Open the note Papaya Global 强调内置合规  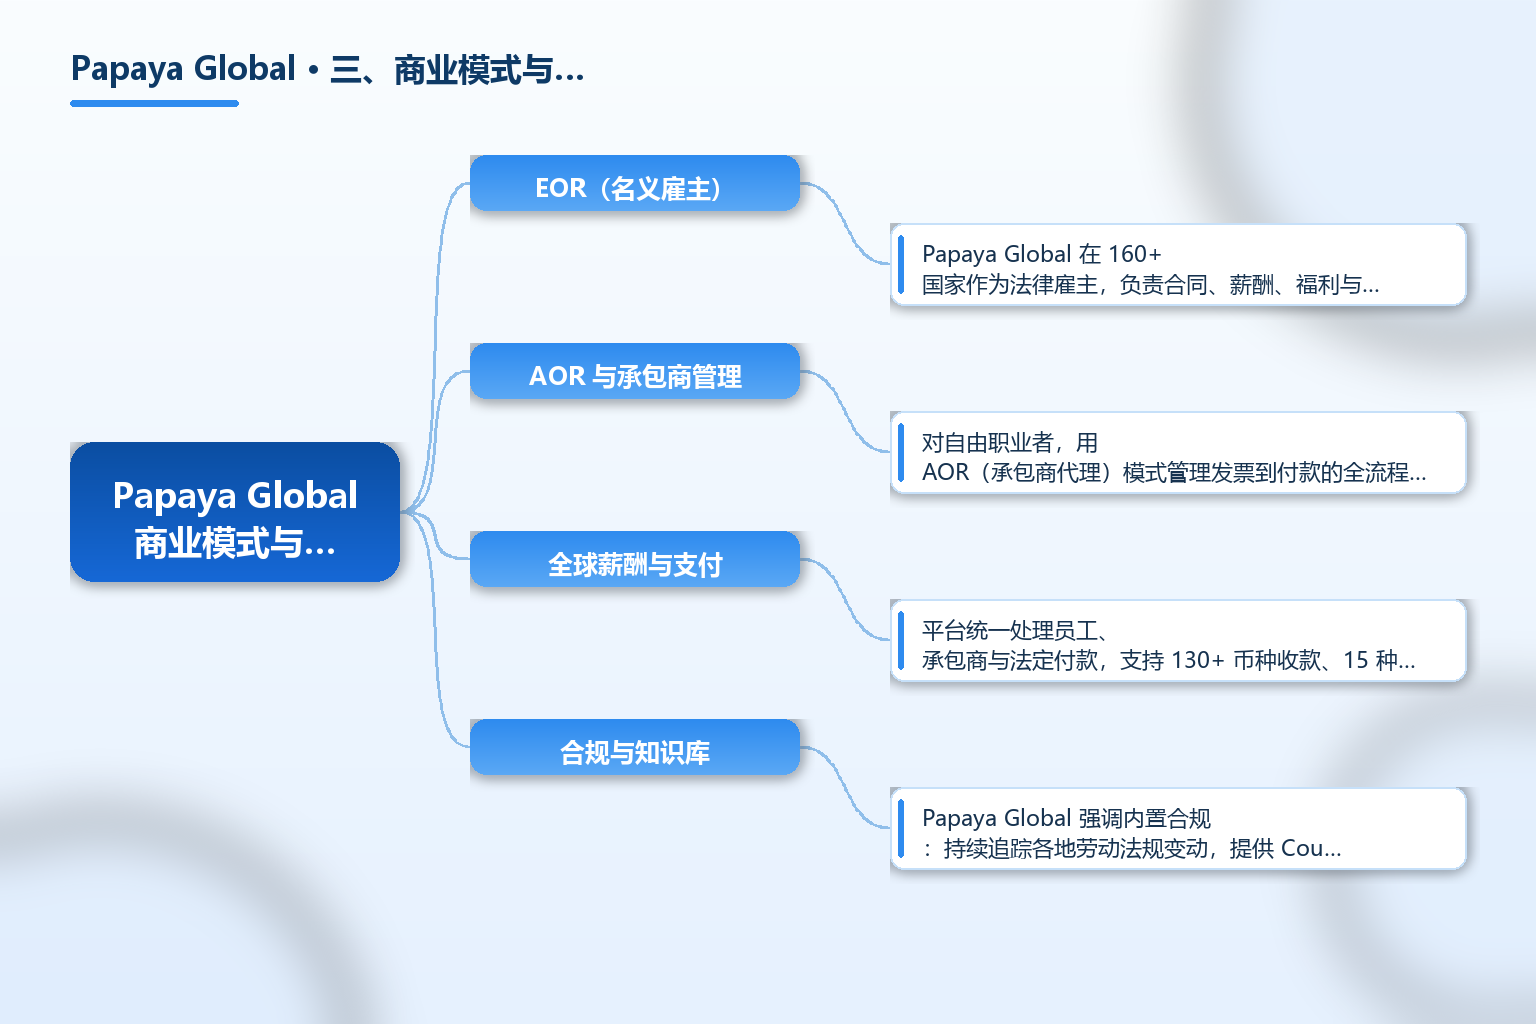(x=1178, y=829)
